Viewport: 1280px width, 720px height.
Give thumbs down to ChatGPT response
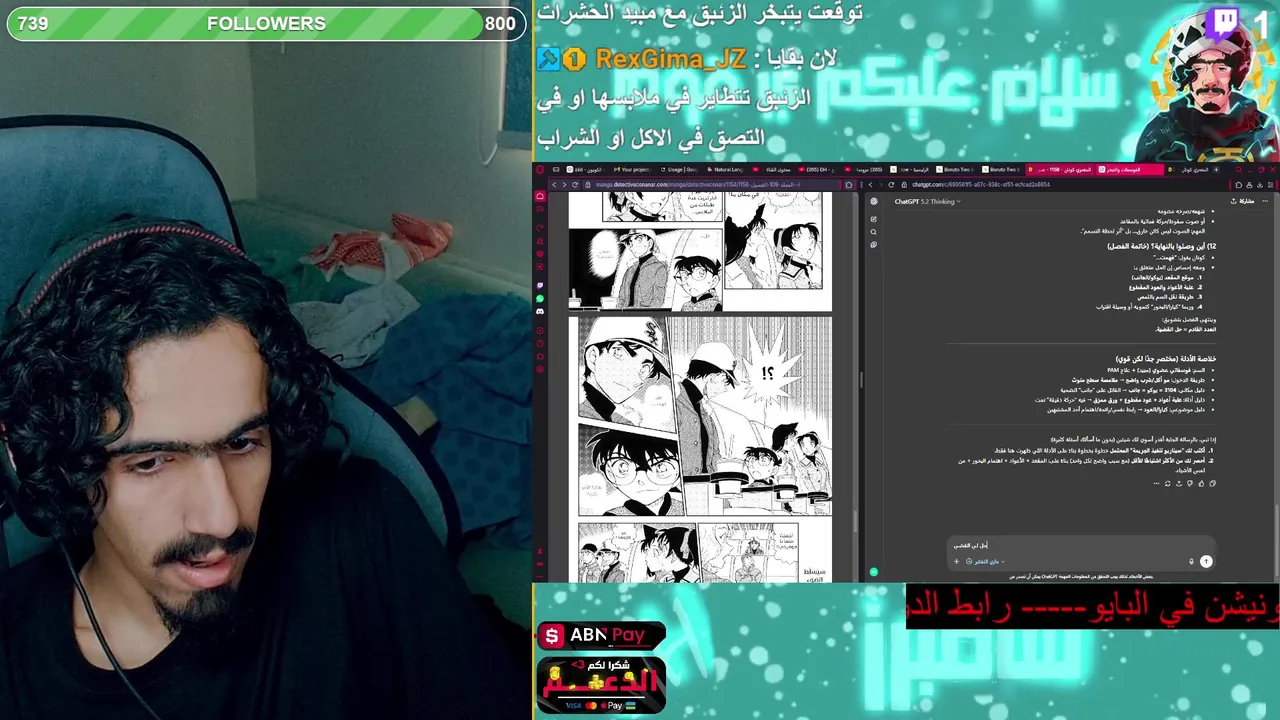point(1190,484)
